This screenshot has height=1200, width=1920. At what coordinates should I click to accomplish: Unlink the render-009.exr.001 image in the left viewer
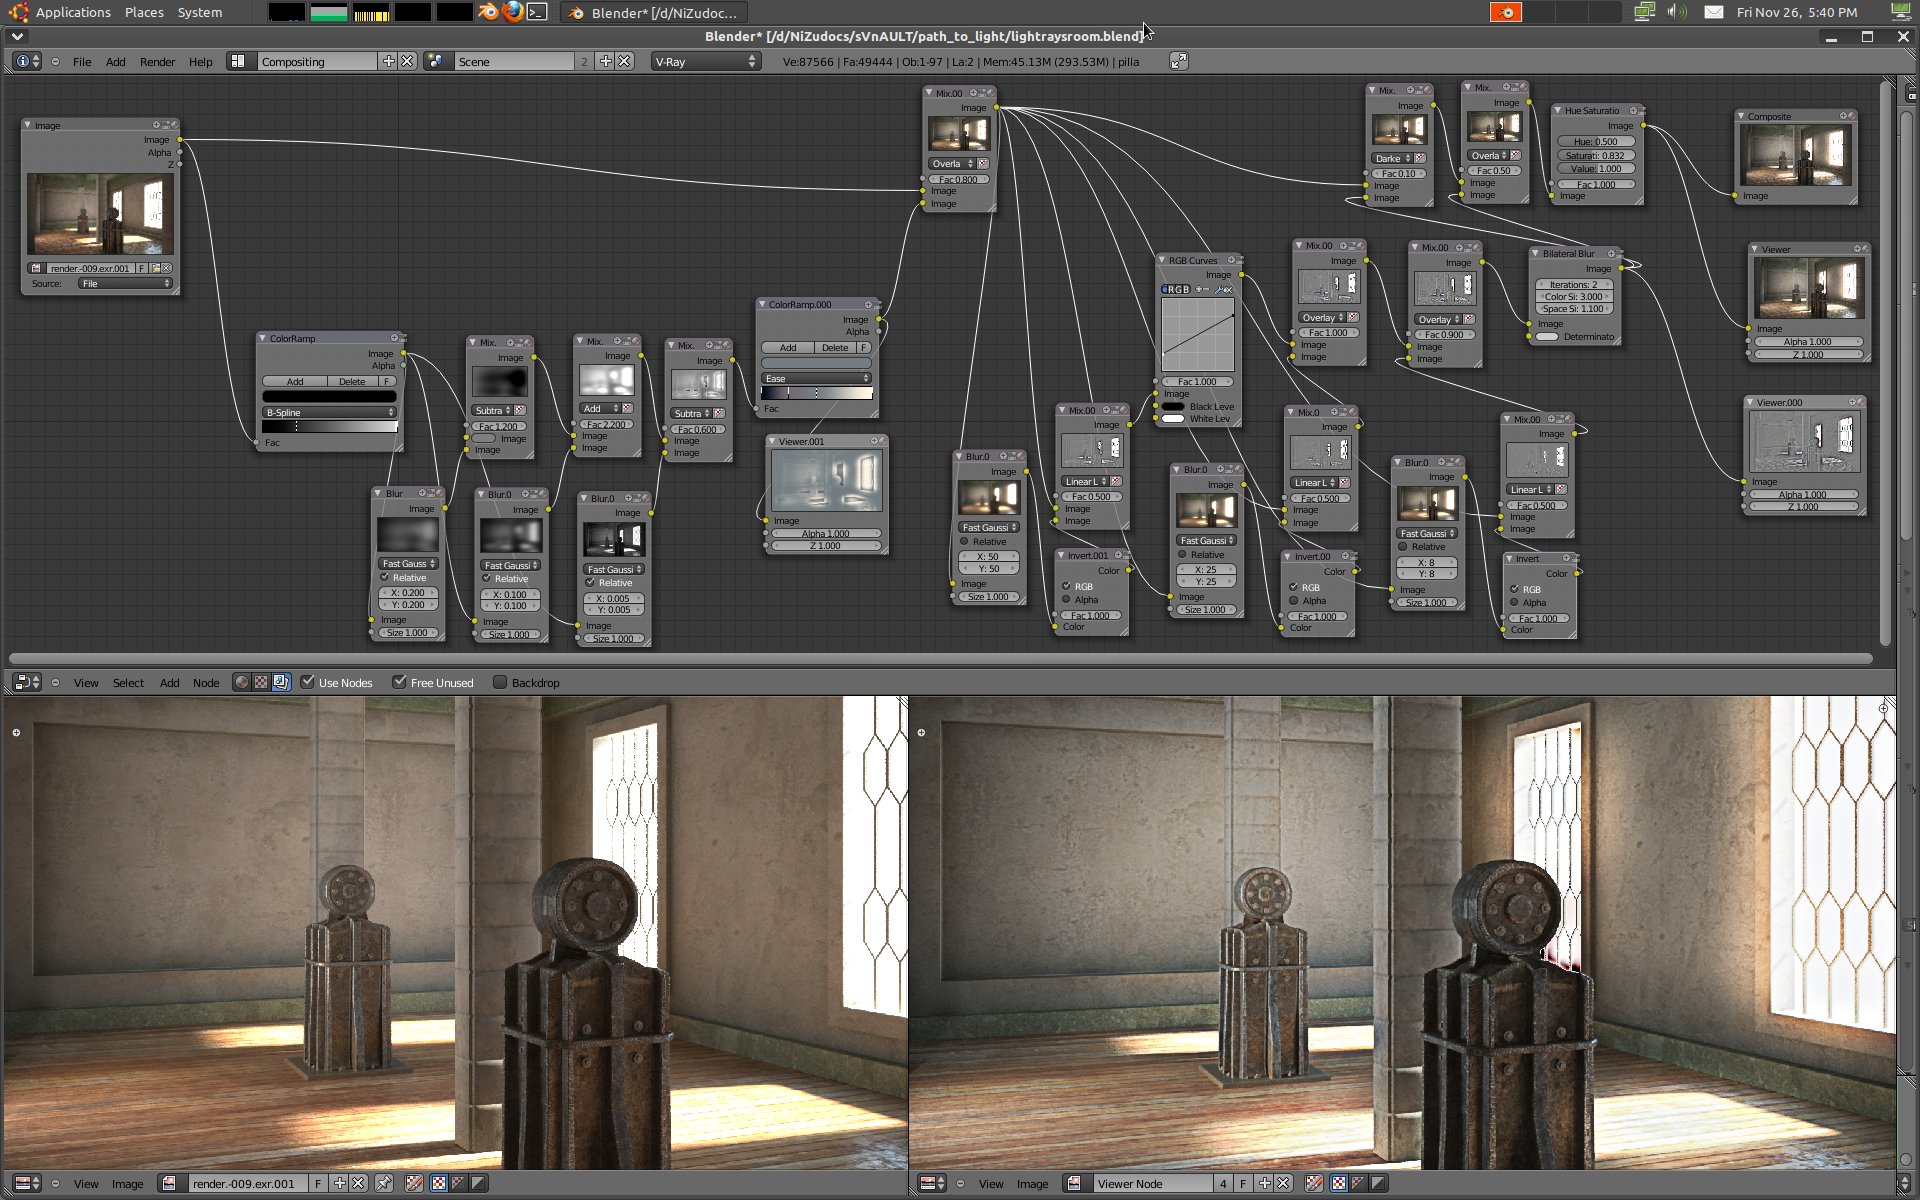tap(358, 1183)
